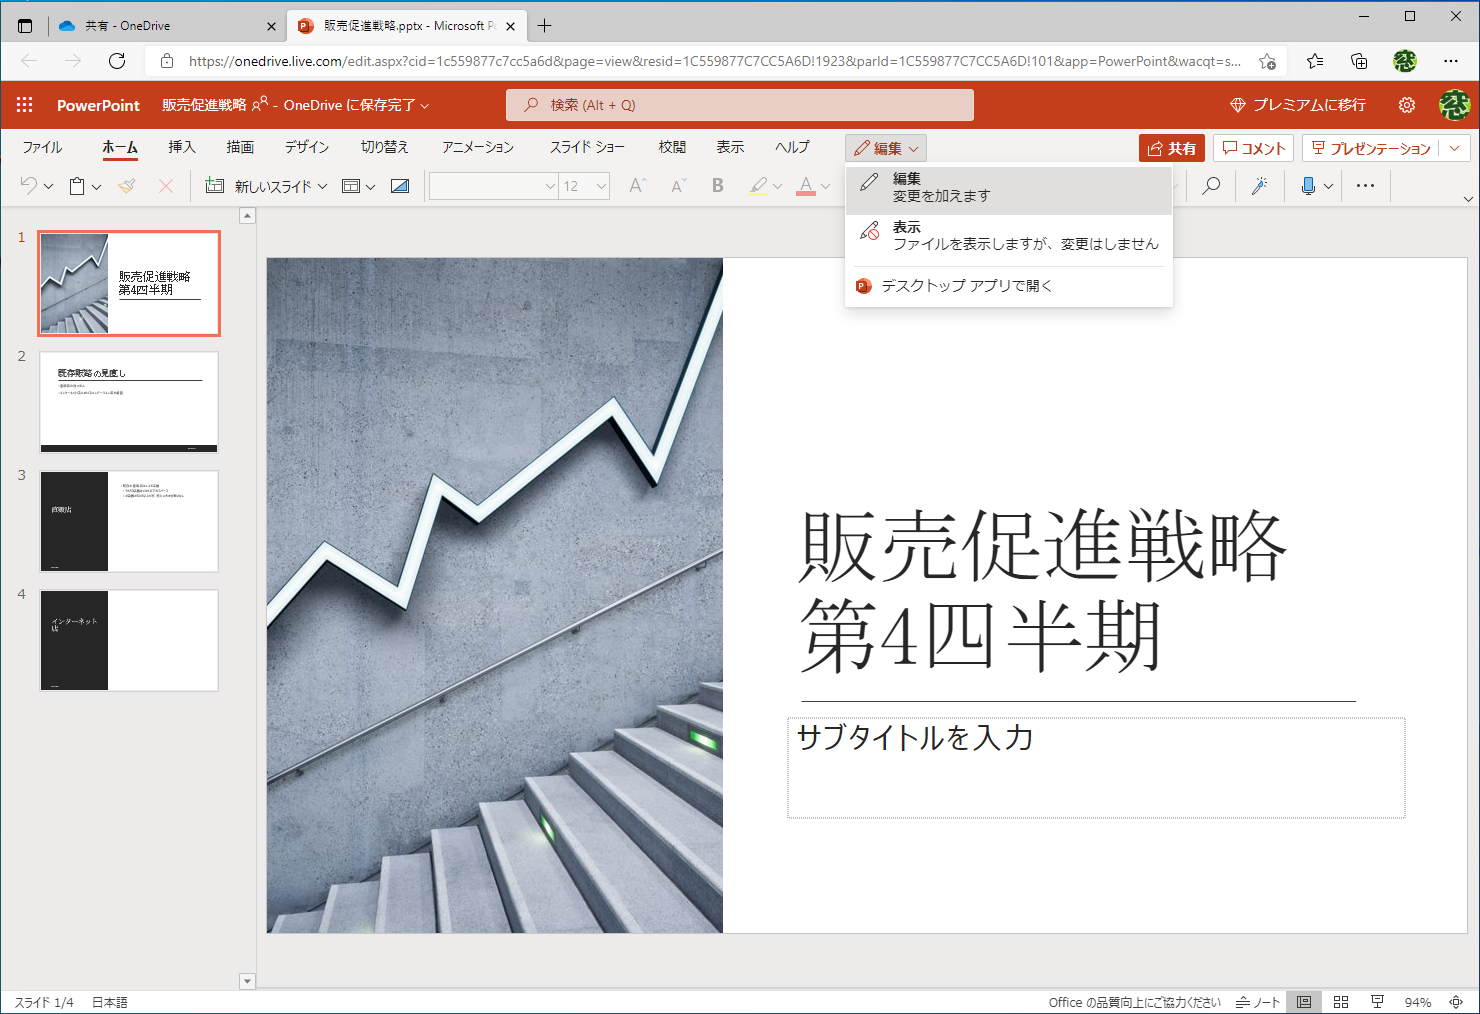
Task: Click the Delete slide icon
Action: [x=165, y=186]
